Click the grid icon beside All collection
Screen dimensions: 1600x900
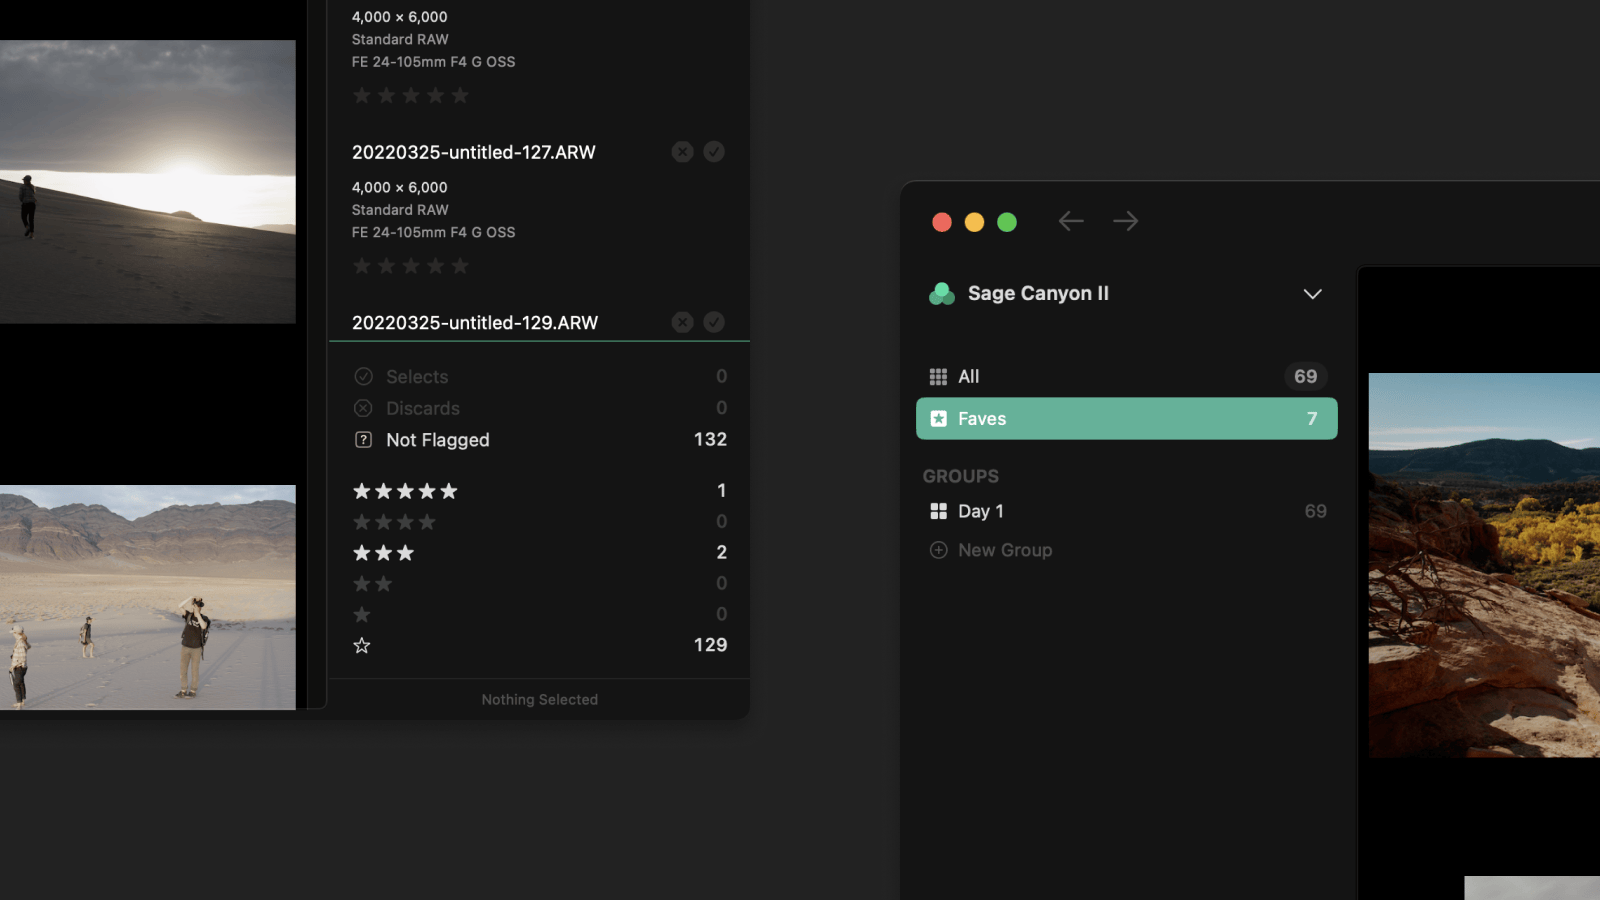(x=939, y=376)
